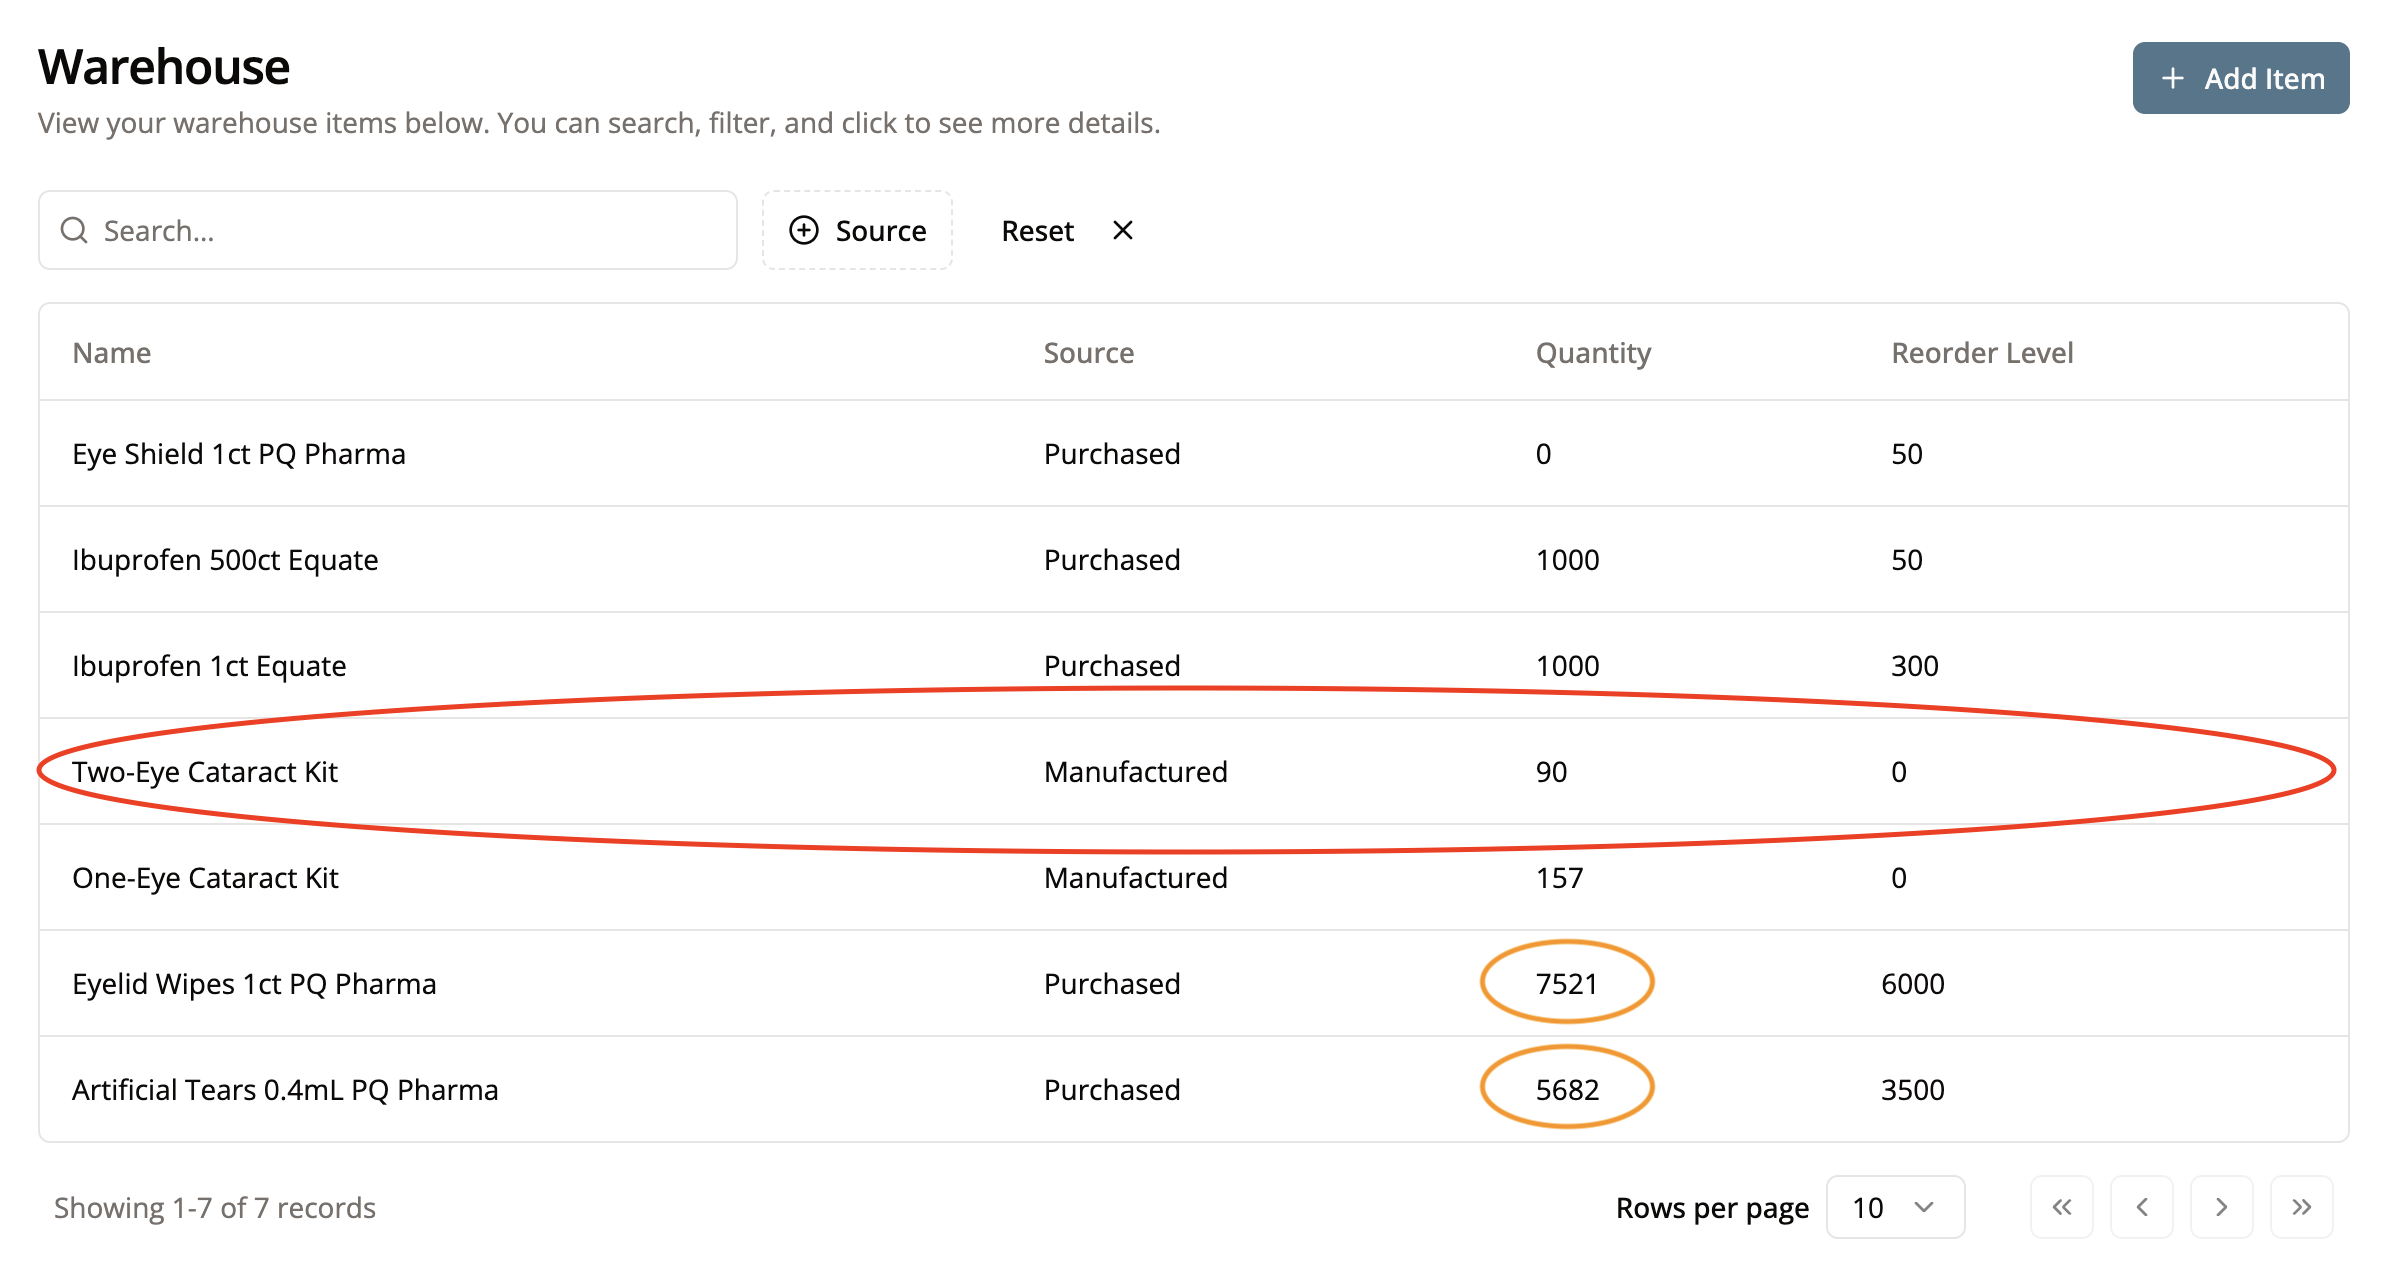Jump to last page with double-right chevron

2301,1207
